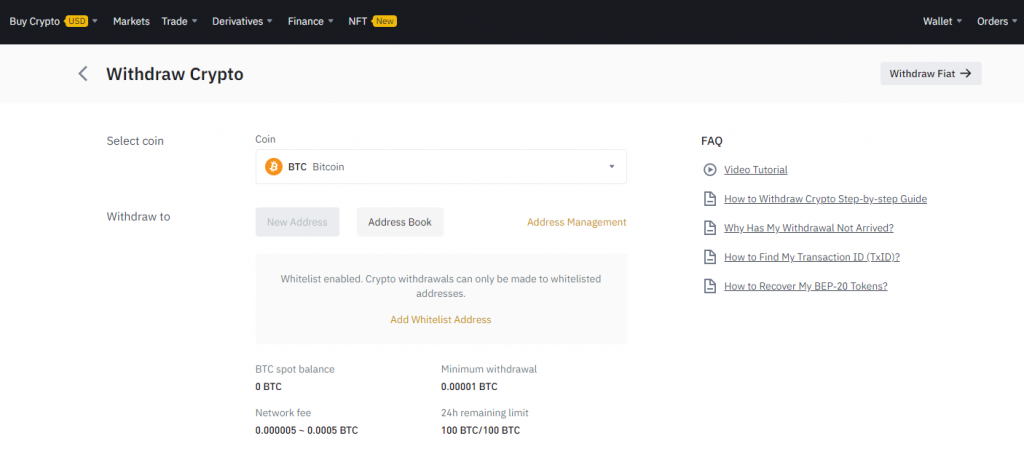Select the New Address button
Screen dimensions: 1024x457
[297, 222]
